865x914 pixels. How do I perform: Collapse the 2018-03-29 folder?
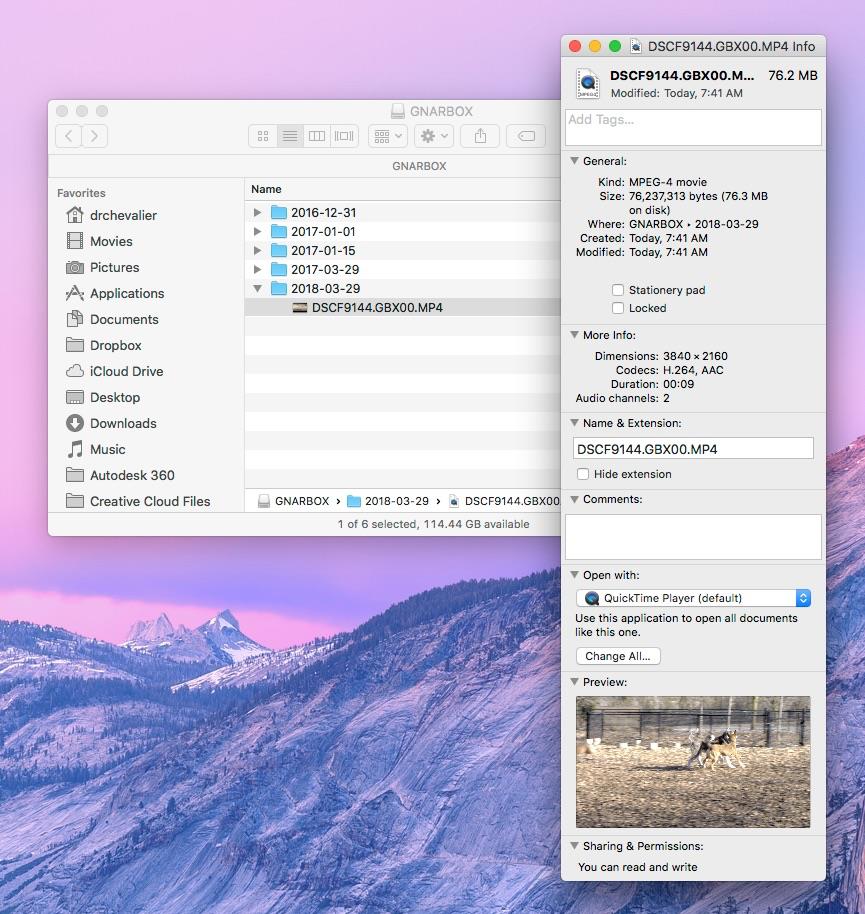258,288
